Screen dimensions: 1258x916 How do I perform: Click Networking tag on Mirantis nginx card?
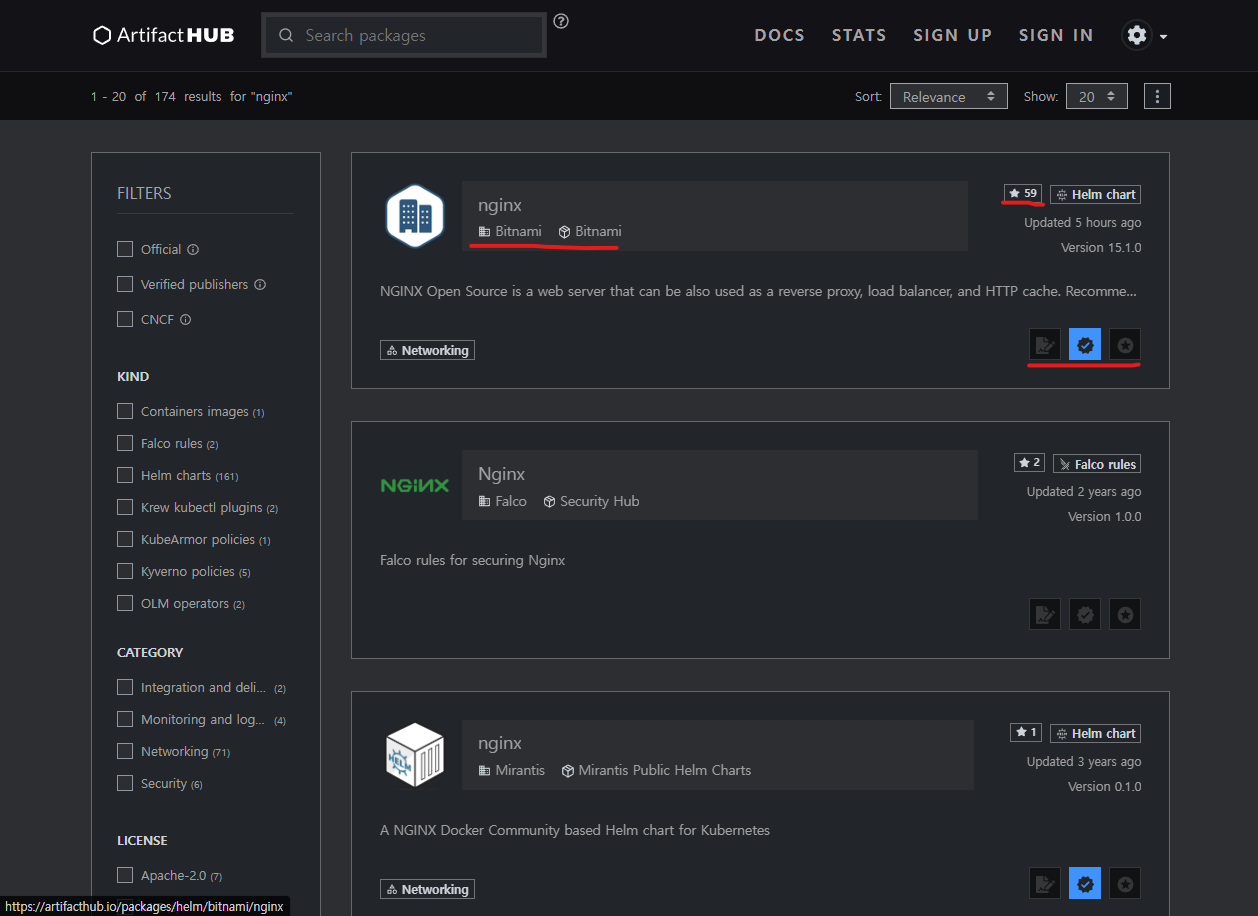click(x=427, y=889)
